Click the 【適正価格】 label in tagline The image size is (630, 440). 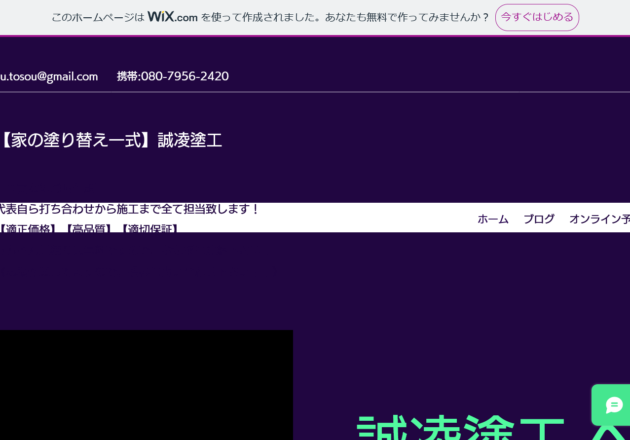(x=28, y=229)
